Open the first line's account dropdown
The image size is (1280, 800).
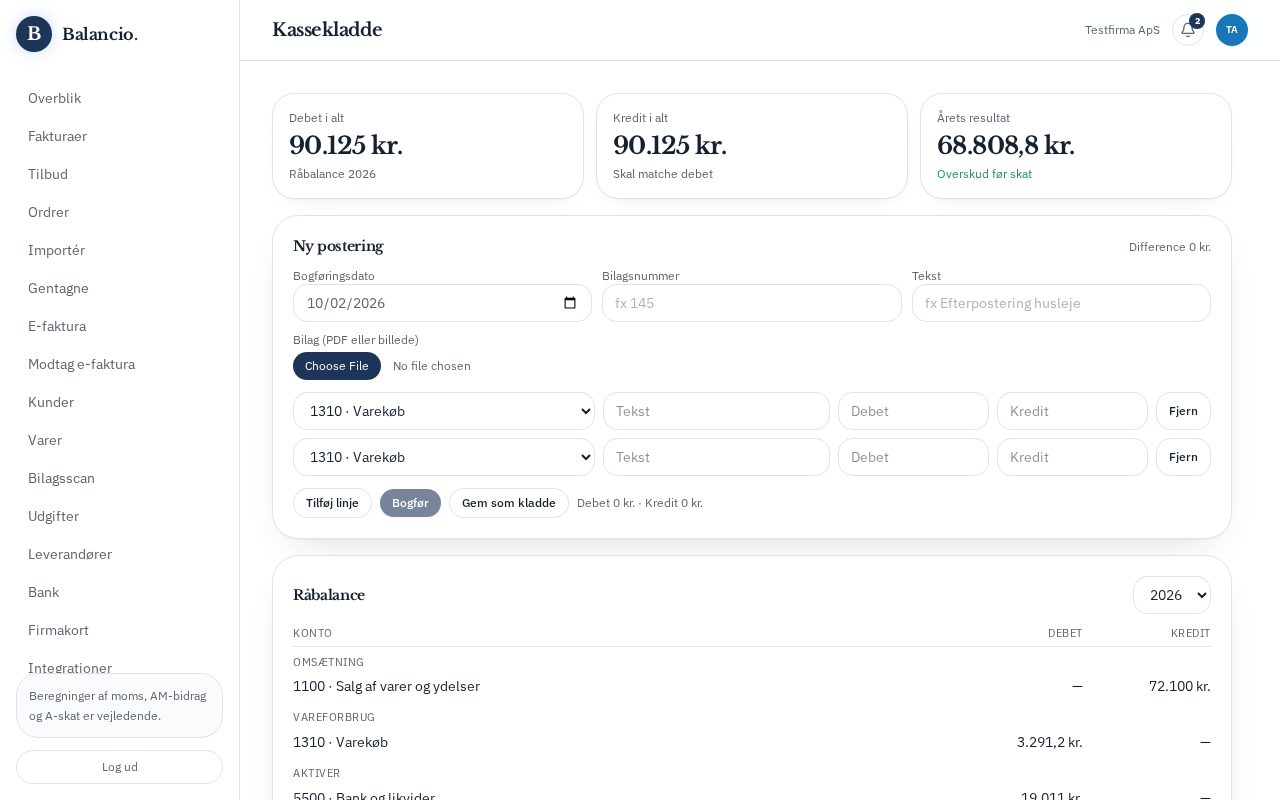coord(444,411)
